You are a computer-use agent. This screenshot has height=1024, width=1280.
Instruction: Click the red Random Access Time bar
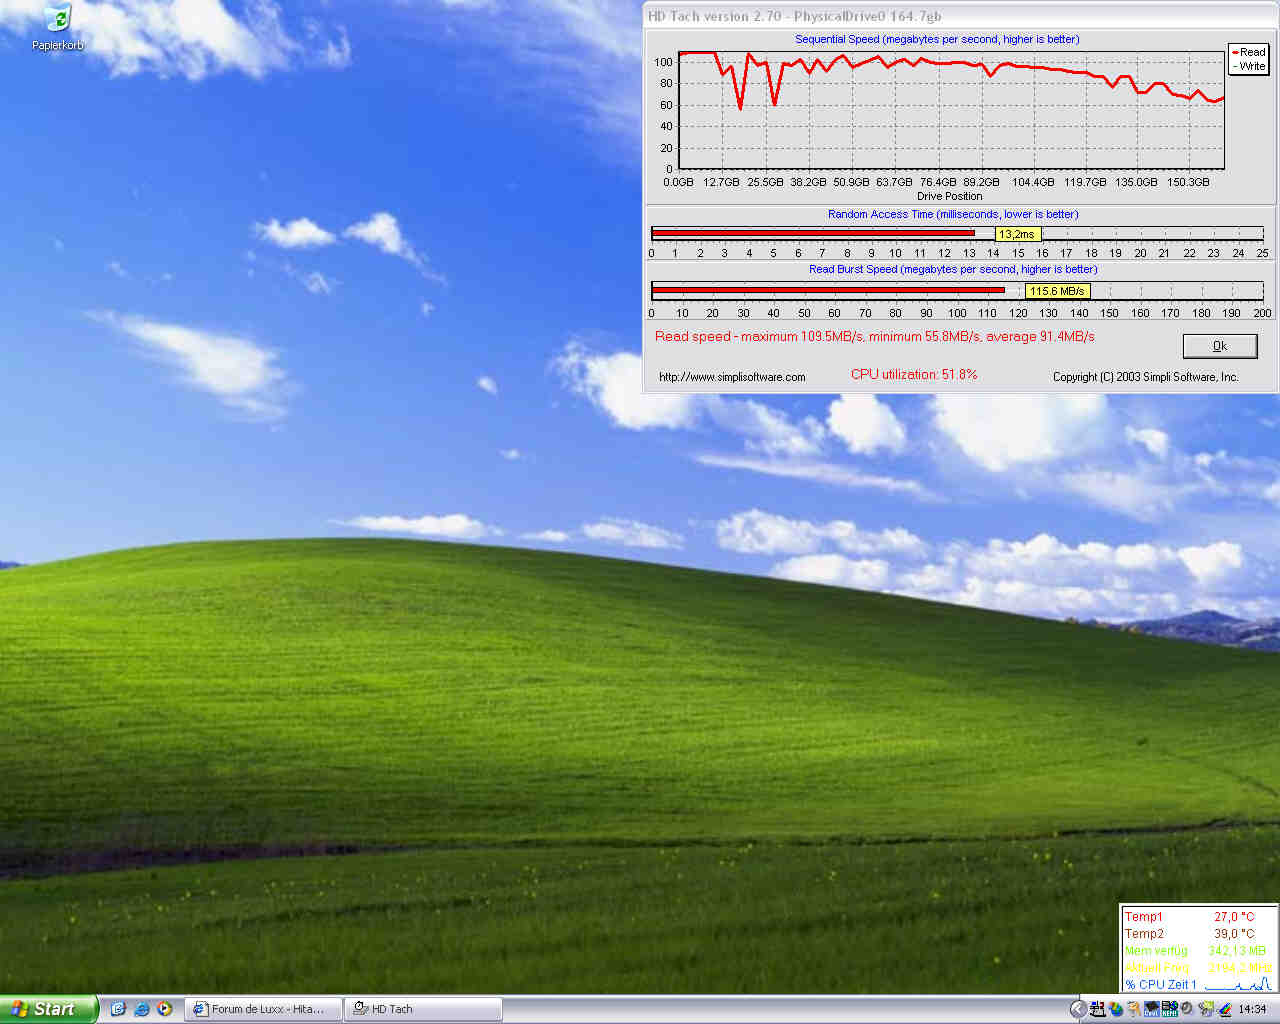coord(813,233)
